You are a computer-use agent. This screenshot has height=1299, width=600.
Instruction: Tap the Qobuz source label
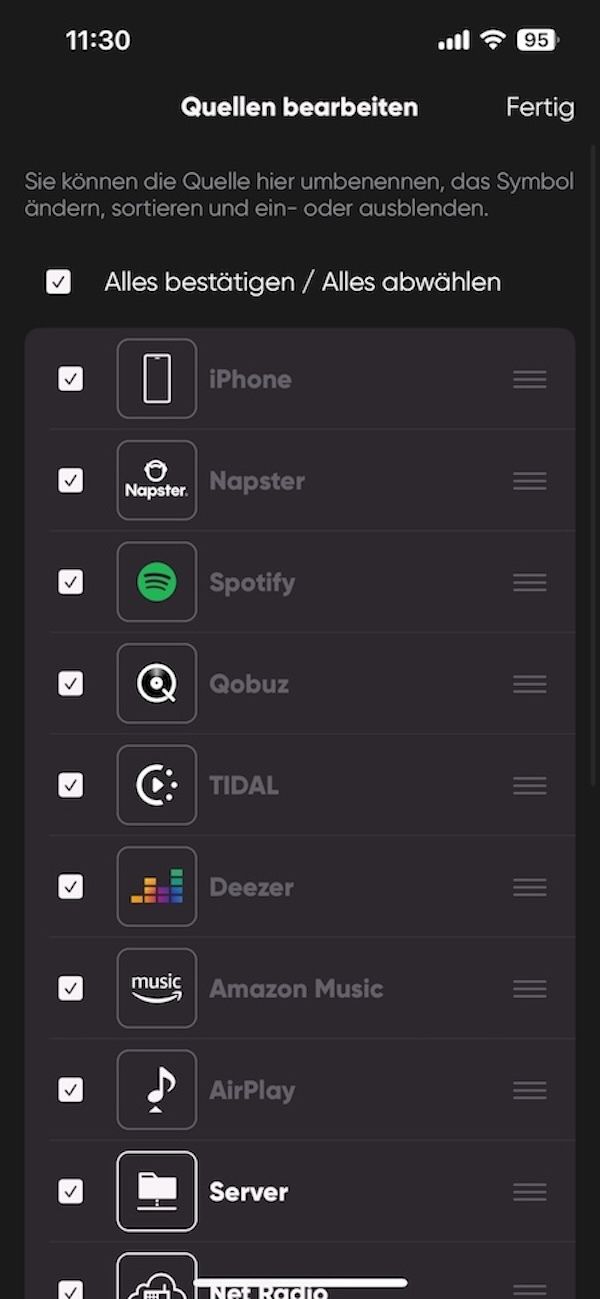pos(249,684)
